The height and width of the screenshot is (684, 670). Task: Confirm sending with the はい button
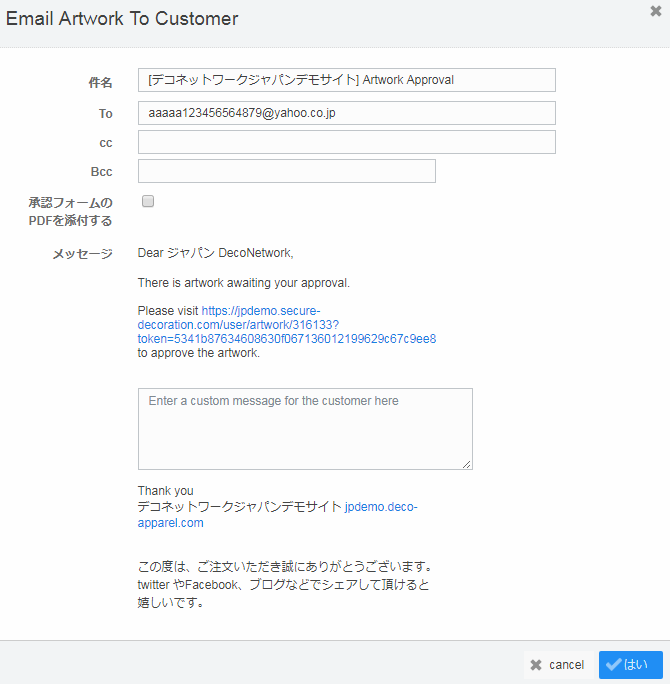click(630, 665)
